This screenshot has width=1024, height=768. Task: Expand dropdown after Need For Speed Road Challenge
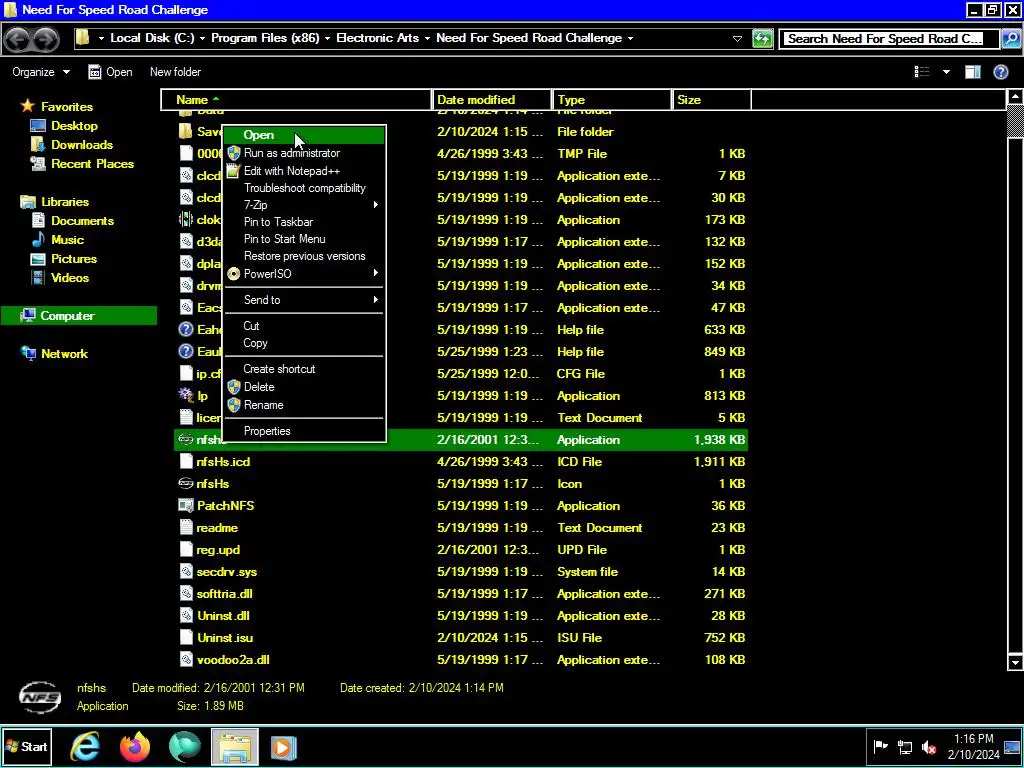coord(630,39)
